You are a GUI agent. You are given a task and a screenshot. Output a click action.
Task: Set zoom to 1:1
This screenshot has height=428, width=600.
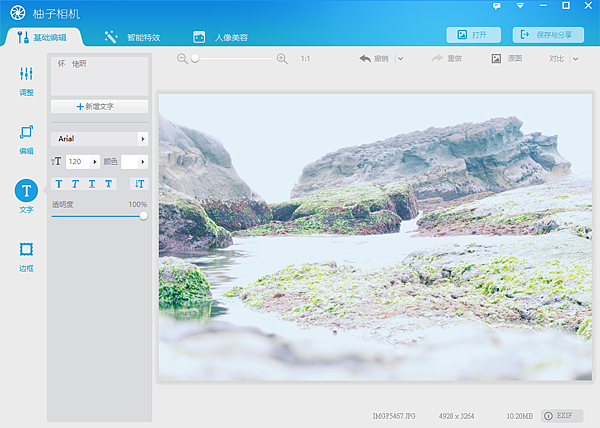click(x=305, y=59)
